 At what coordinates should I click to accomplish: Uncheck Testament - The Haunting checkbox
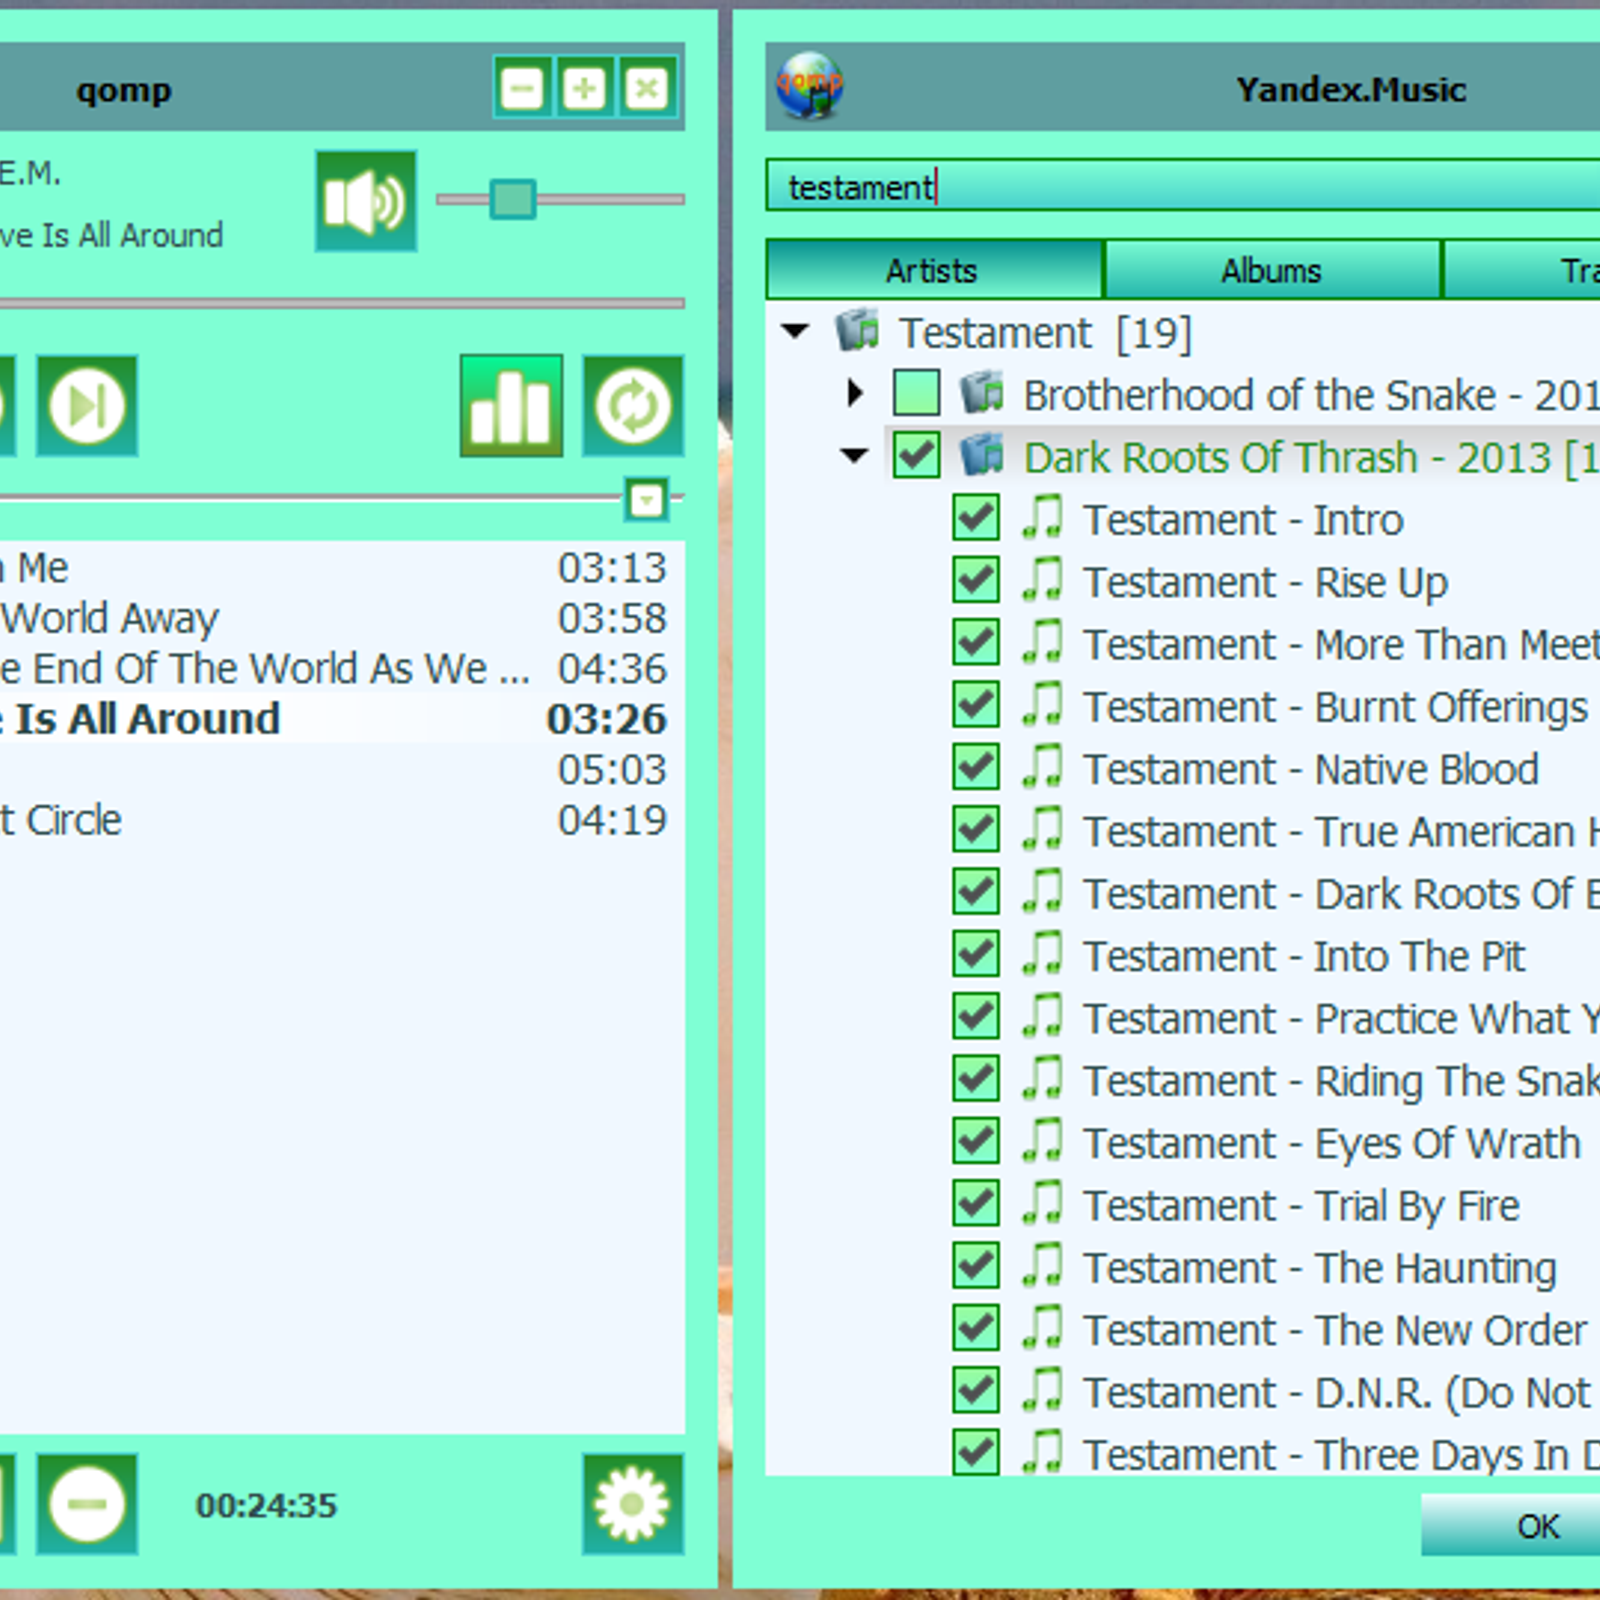(x=976, y=1266)
